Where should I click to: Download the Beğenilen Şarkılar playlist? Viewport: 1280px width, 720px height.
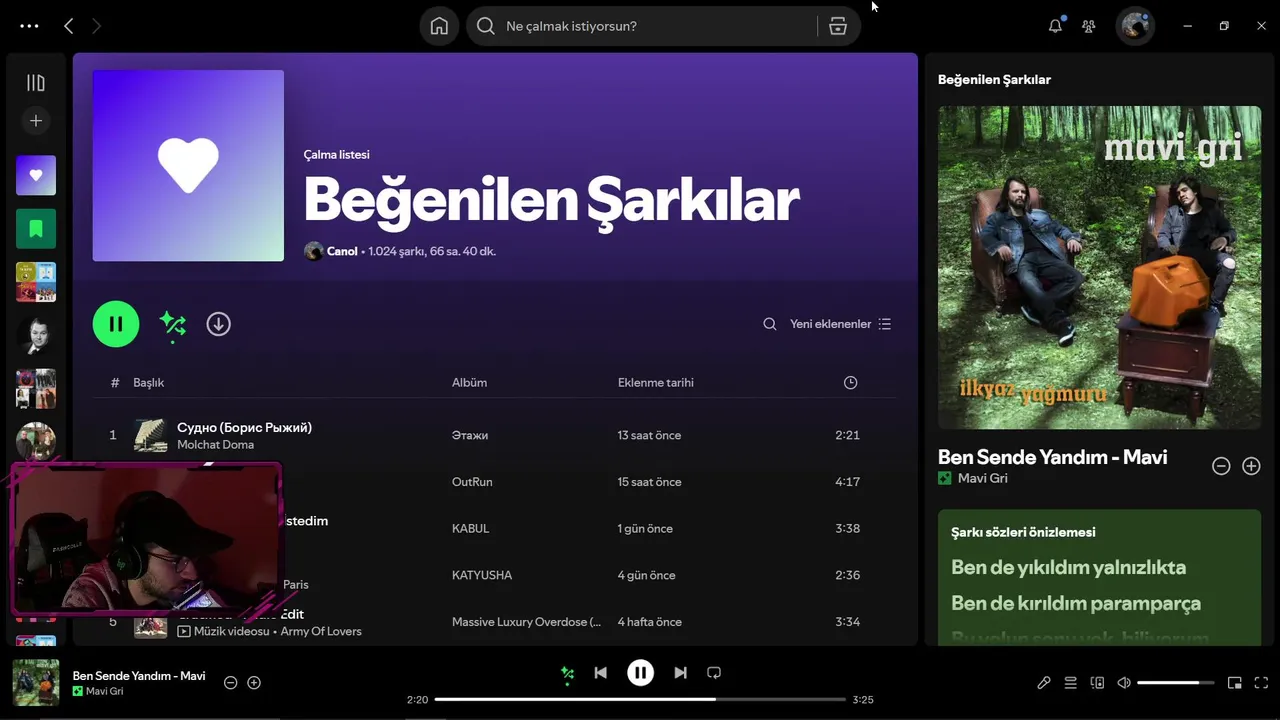(218, 324)
